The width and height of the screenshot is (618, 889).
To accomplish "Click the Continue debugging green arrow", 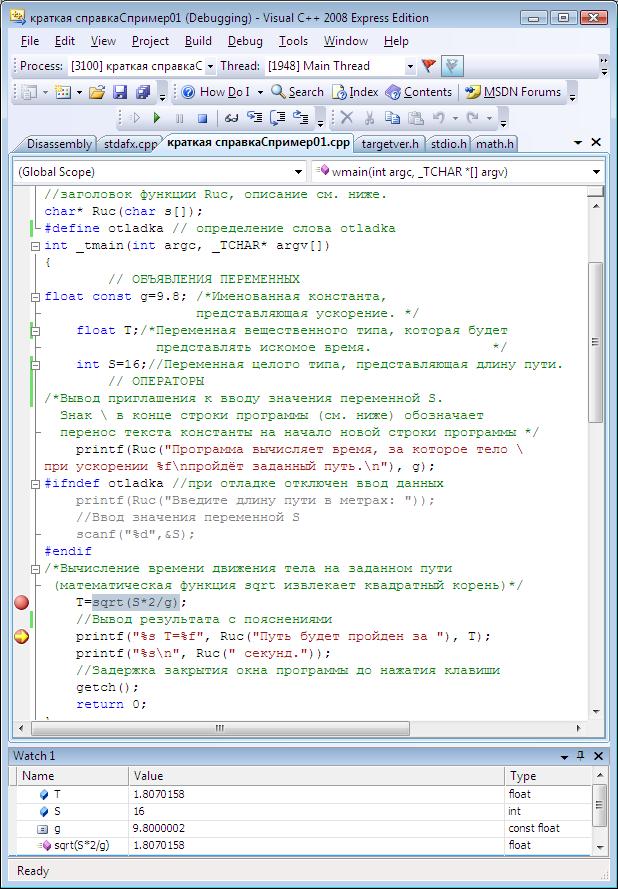I will point(157,118).
